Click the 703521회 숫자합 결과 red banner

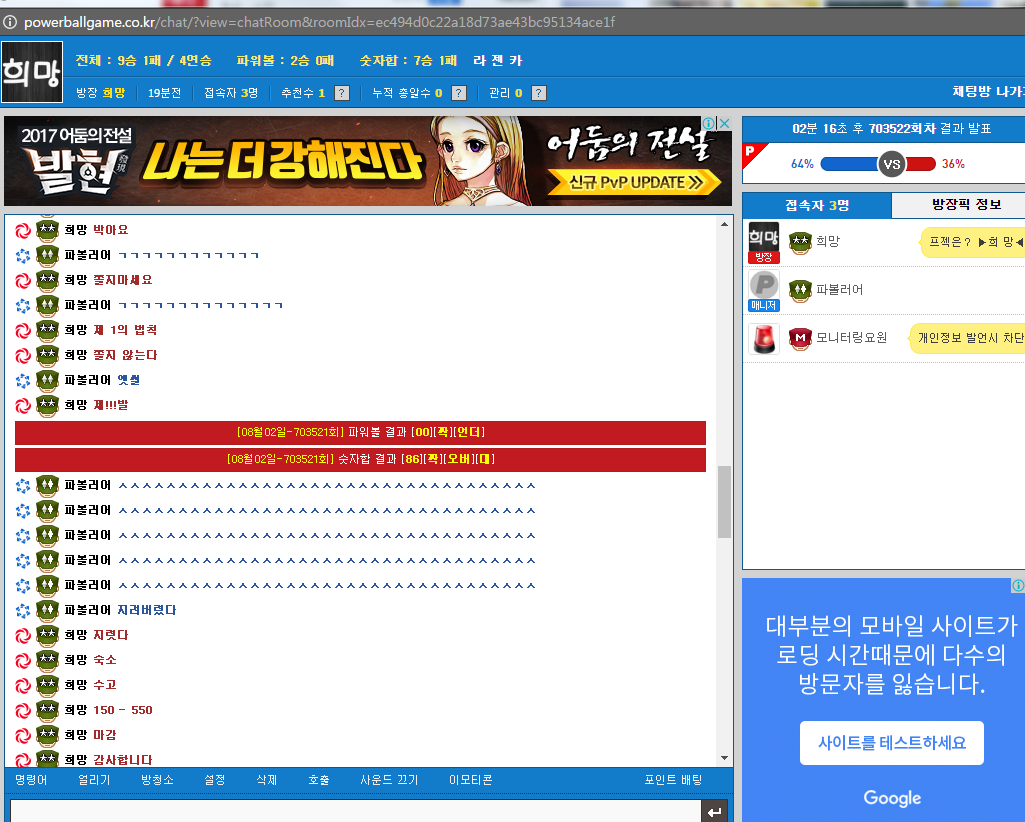360,459
